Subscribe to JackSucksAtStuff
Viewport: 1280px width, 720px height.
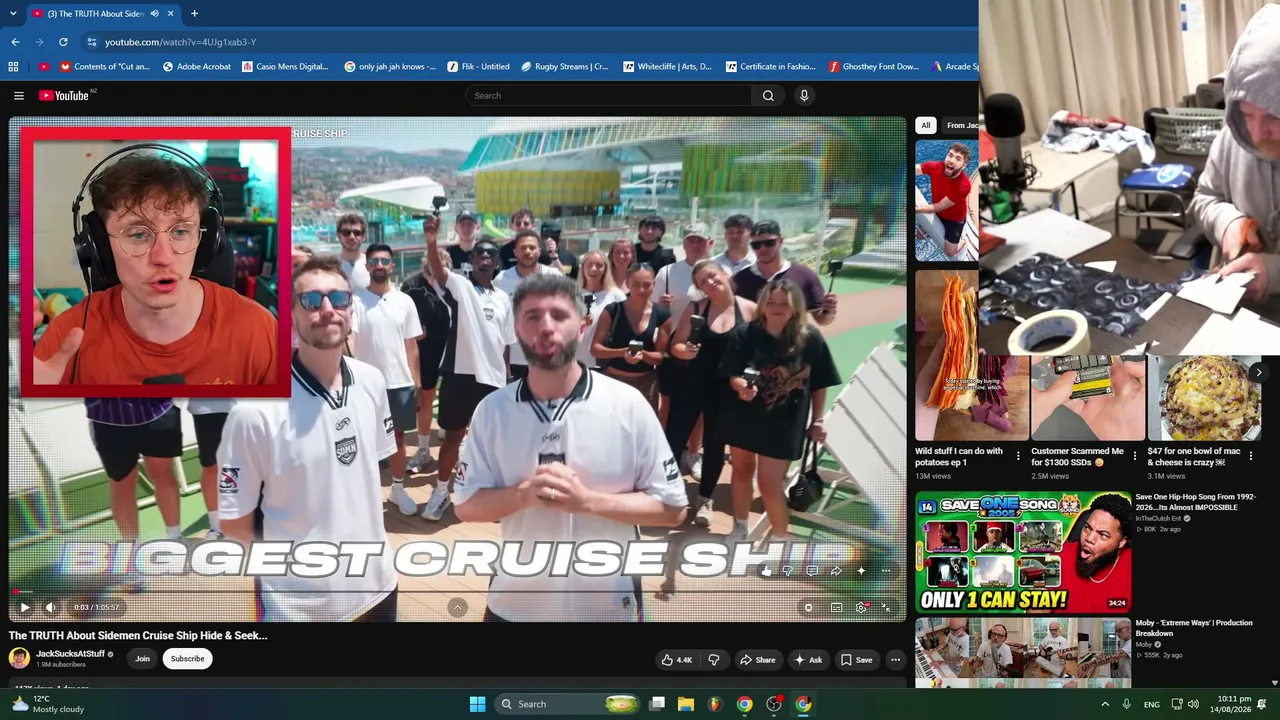point(187,659)
